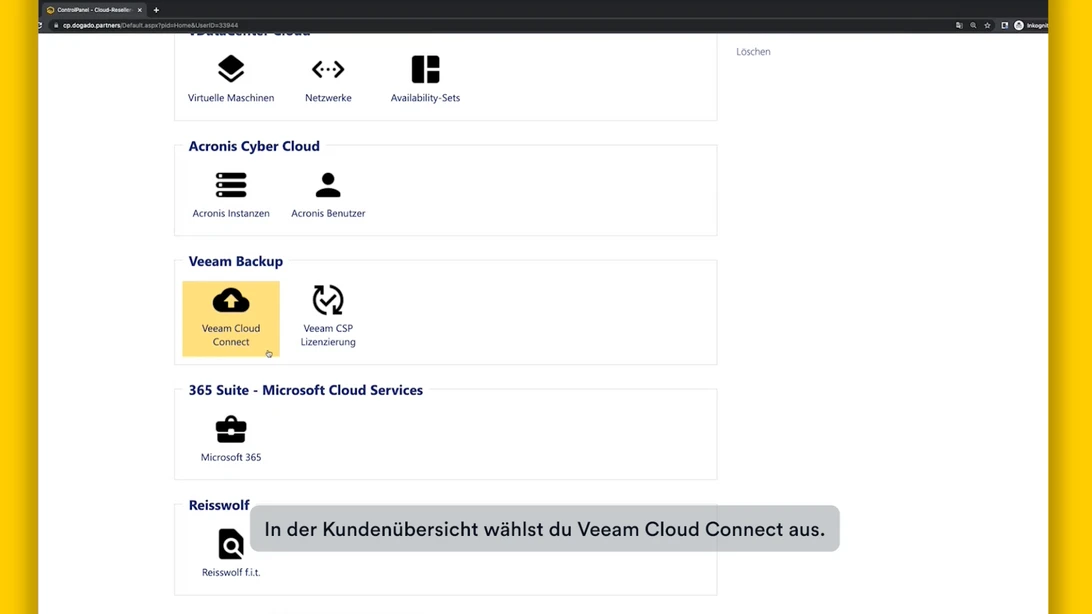Screen dimensions: 1092x614
Task: Close the ControlPanel browser tab
Action: [x=139, y=10]
